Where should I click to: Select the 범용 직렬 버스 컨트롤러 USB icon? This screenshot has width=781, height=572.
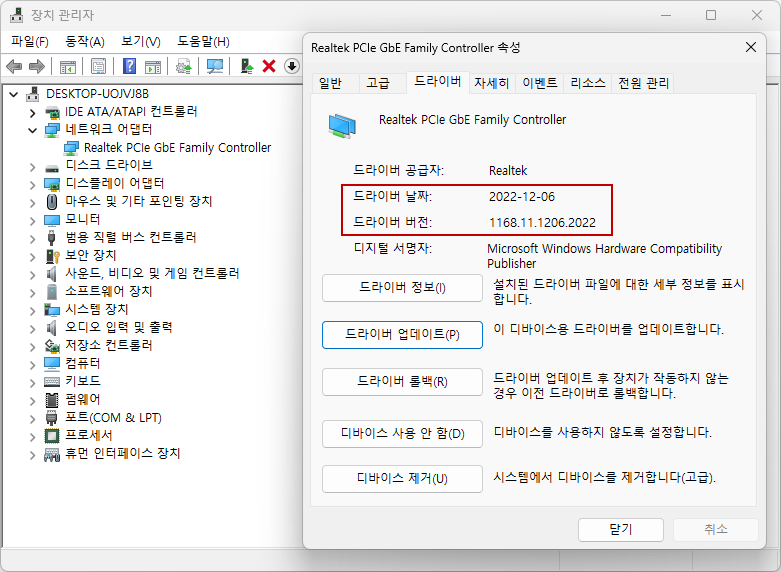click(x=51, y=238)
